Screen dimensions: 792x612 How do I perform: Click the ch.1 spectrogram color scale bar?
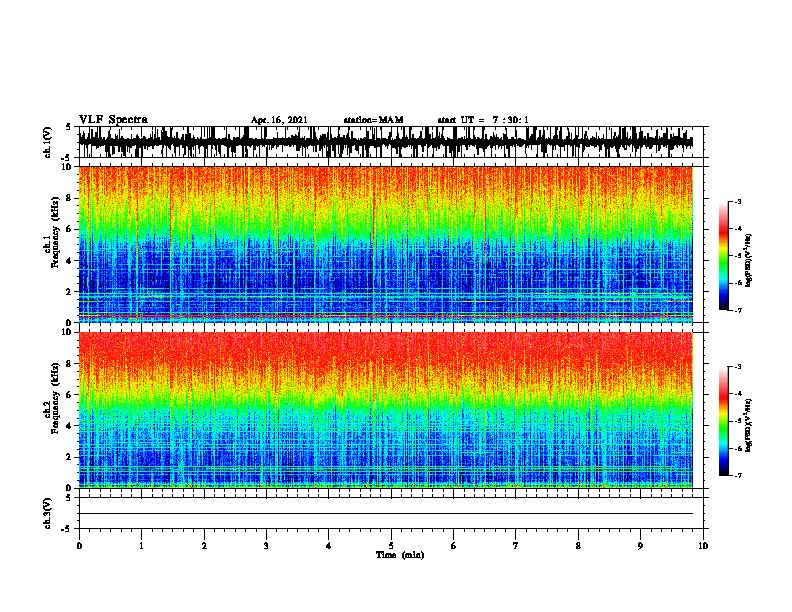pos(724,256)
